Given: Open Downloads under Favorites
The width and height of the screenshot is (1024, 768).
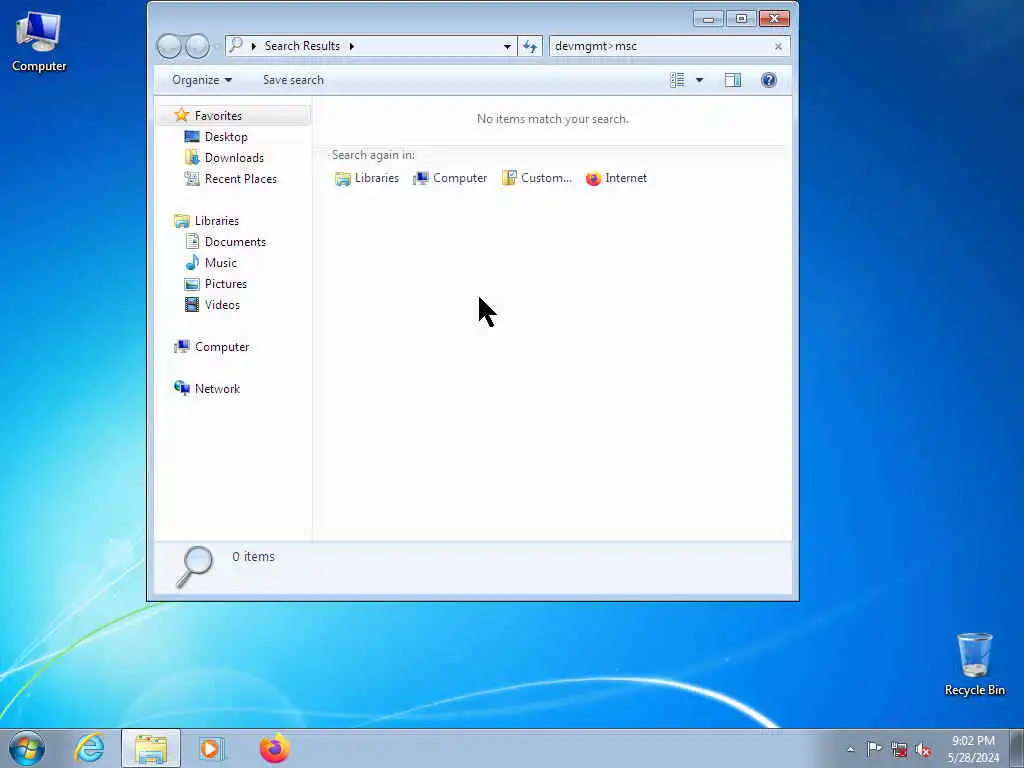Looking at the screenshot, I should tap(234, 157).
